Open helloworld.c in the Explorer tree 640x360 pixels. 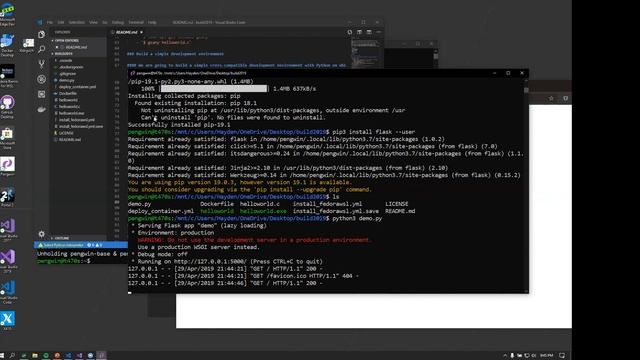[x=69, y=107]
